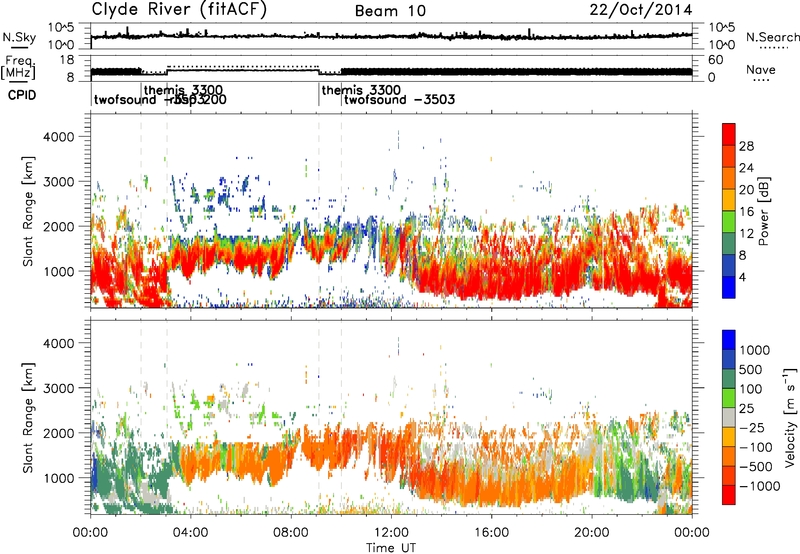Click the '20:00' time axis tick label
Viewport: 800px width, 554px height.
coord(591,532)
